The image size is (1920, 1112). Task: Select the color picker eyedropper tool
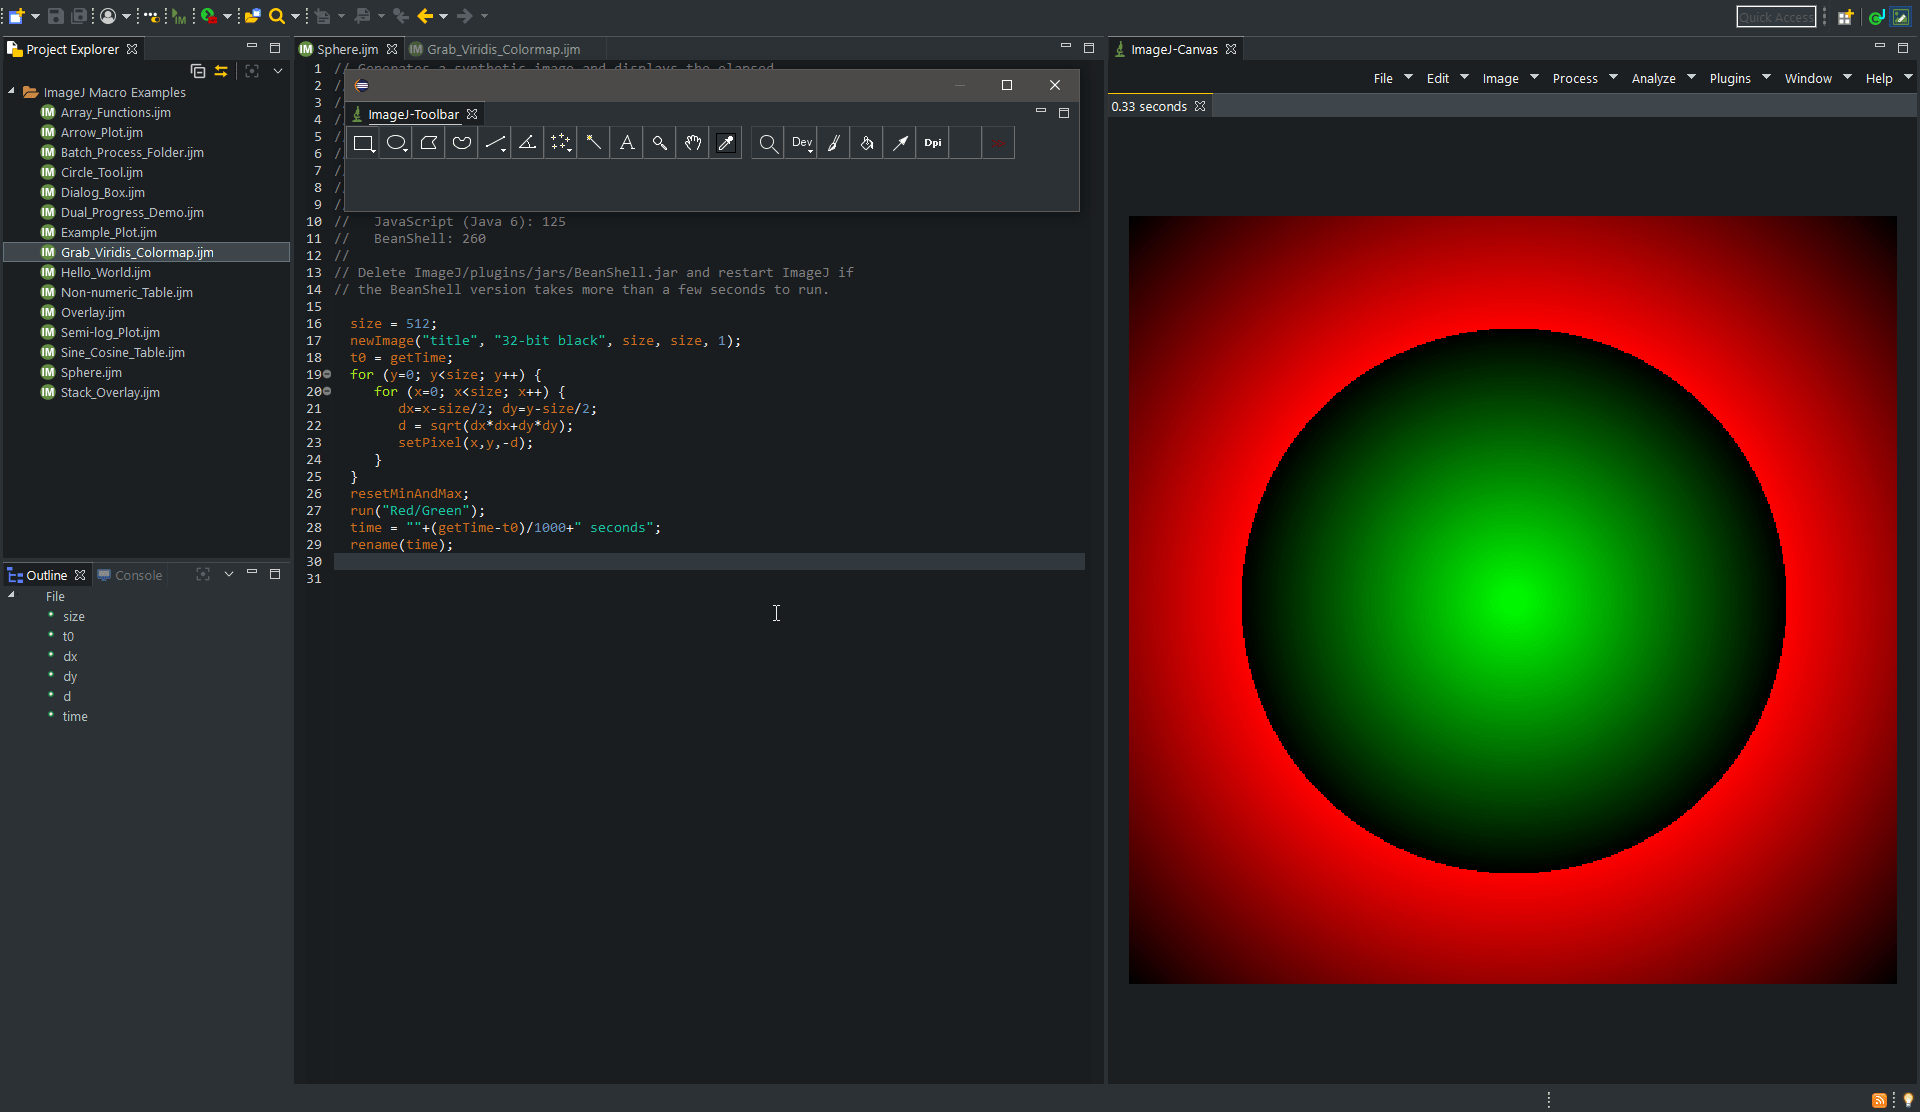click(725, 142)
